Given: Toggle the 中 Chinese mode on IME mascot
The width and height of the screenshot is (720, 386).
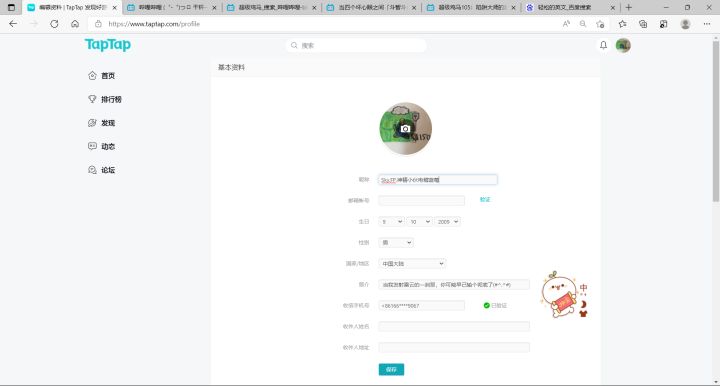Looking at the screenshot, I should point(583,288).
